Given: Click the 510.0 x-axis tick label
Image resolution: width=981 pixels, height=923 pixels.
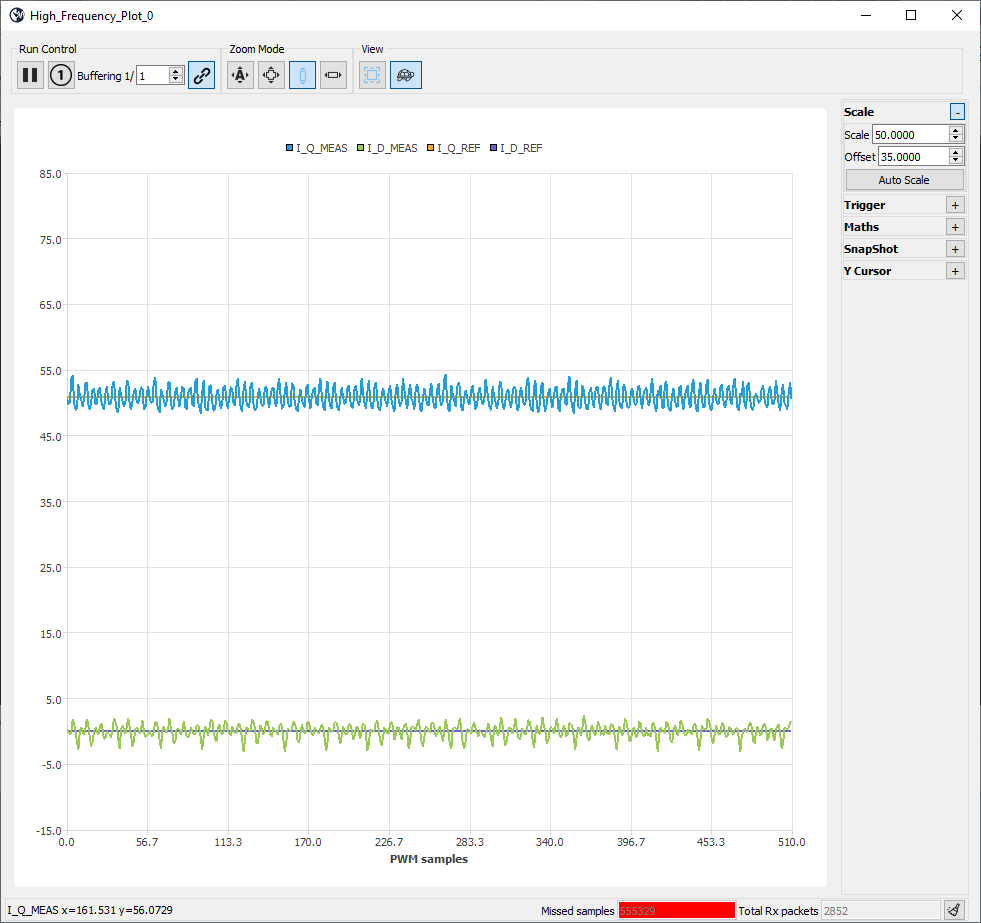Looking at the screenshot, I should [x=791, y=842].
